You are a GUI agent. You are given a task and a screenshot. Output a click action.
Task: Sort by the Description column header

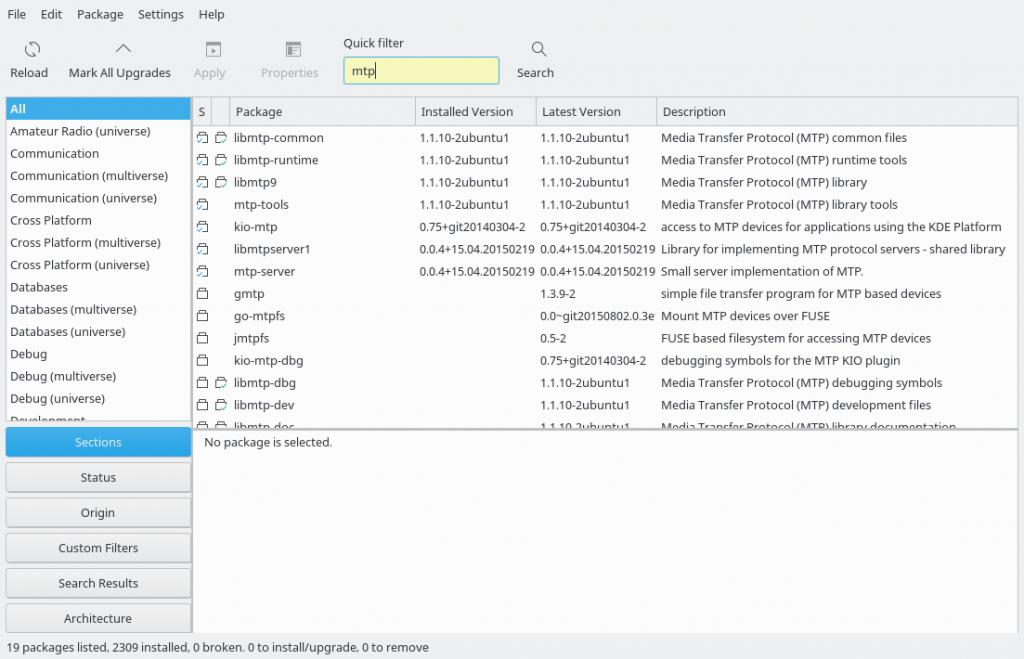coord(693,112)
